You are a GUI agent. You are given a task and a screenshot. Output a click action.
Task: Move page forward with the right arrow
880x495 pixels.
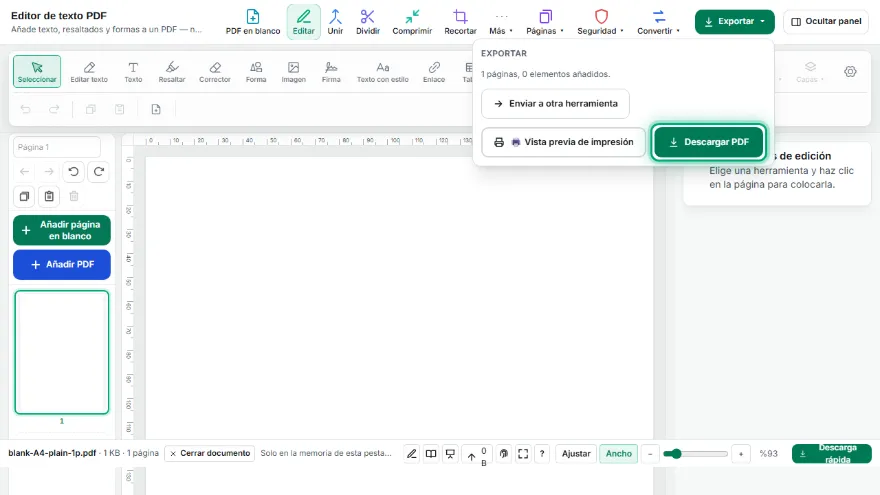pos(49,172)
